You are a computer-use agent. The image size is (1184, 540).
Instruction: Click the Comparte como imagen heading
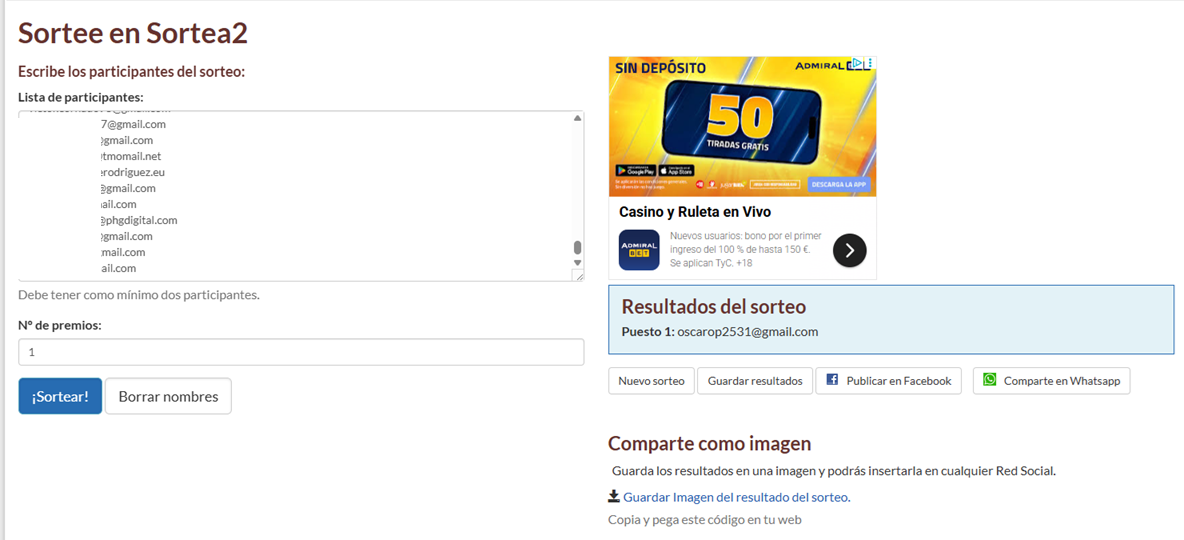click(x=710, y=443)
